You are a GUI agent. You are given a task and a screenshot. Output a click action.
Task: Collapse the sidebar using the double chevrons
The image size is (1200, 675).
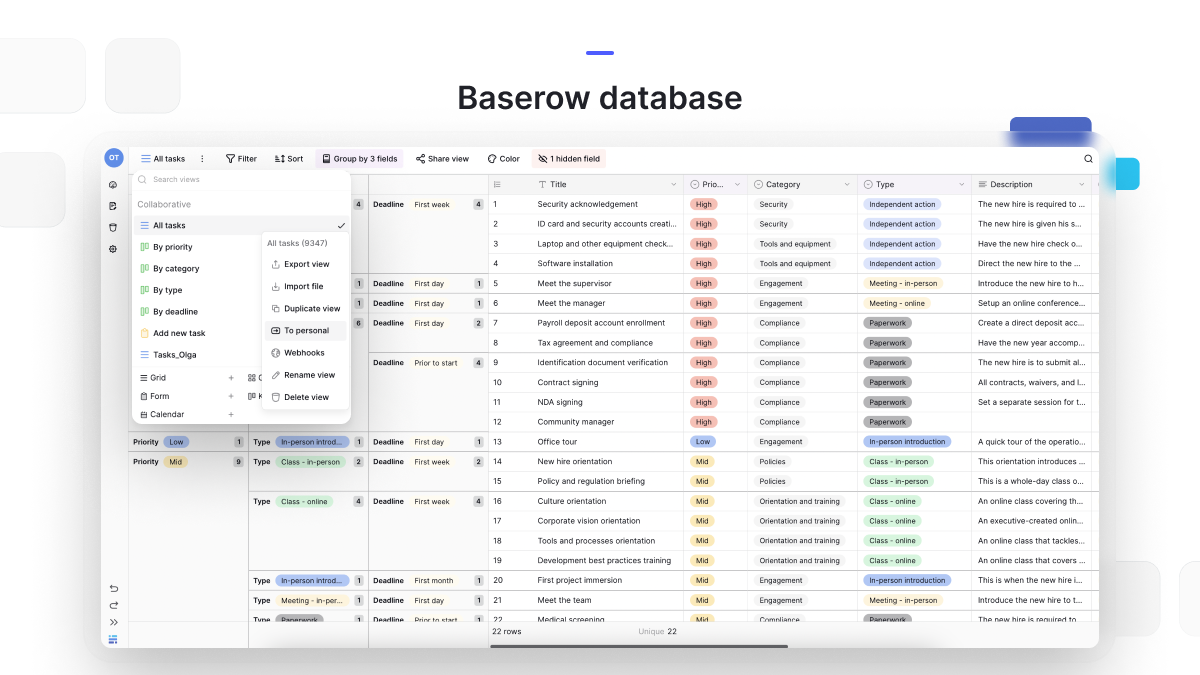[113, 621]
